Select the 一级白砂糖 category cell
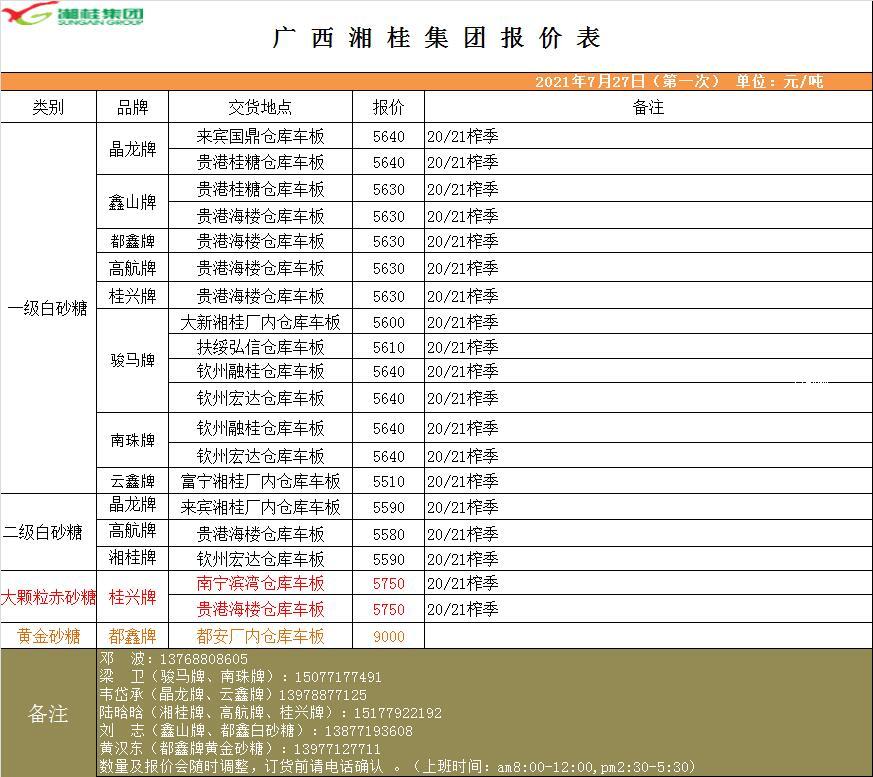 point(48,308)
